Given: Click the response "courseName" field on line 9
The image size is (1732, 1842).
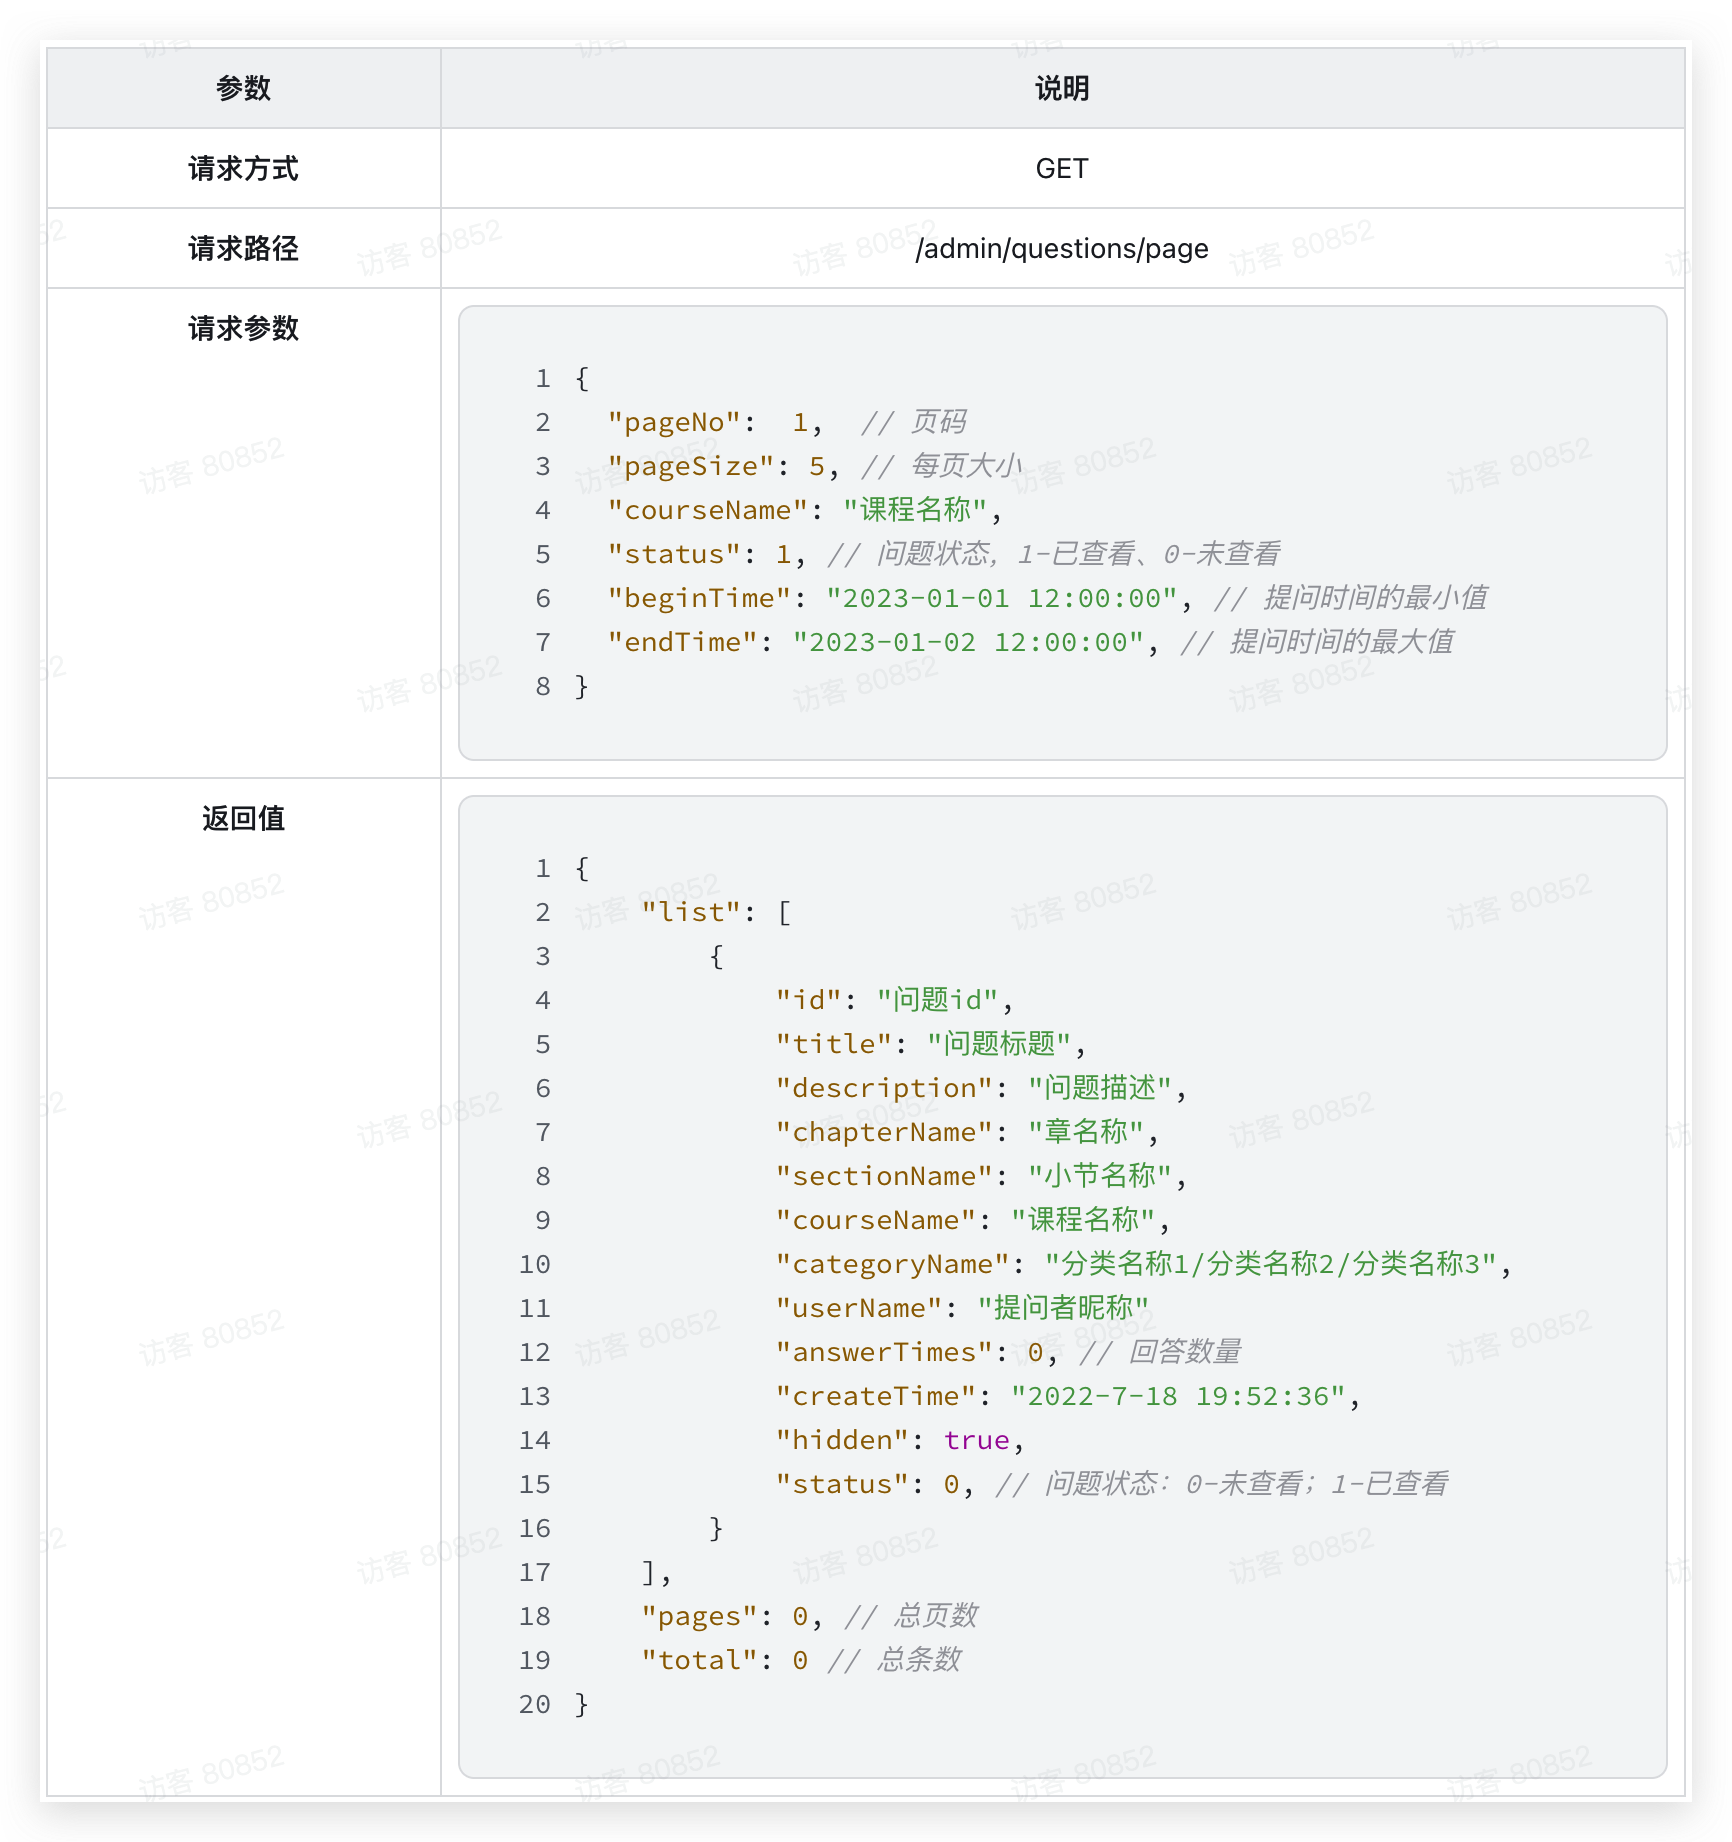Looking at the screenshot, I should (x=973, y=1220).
